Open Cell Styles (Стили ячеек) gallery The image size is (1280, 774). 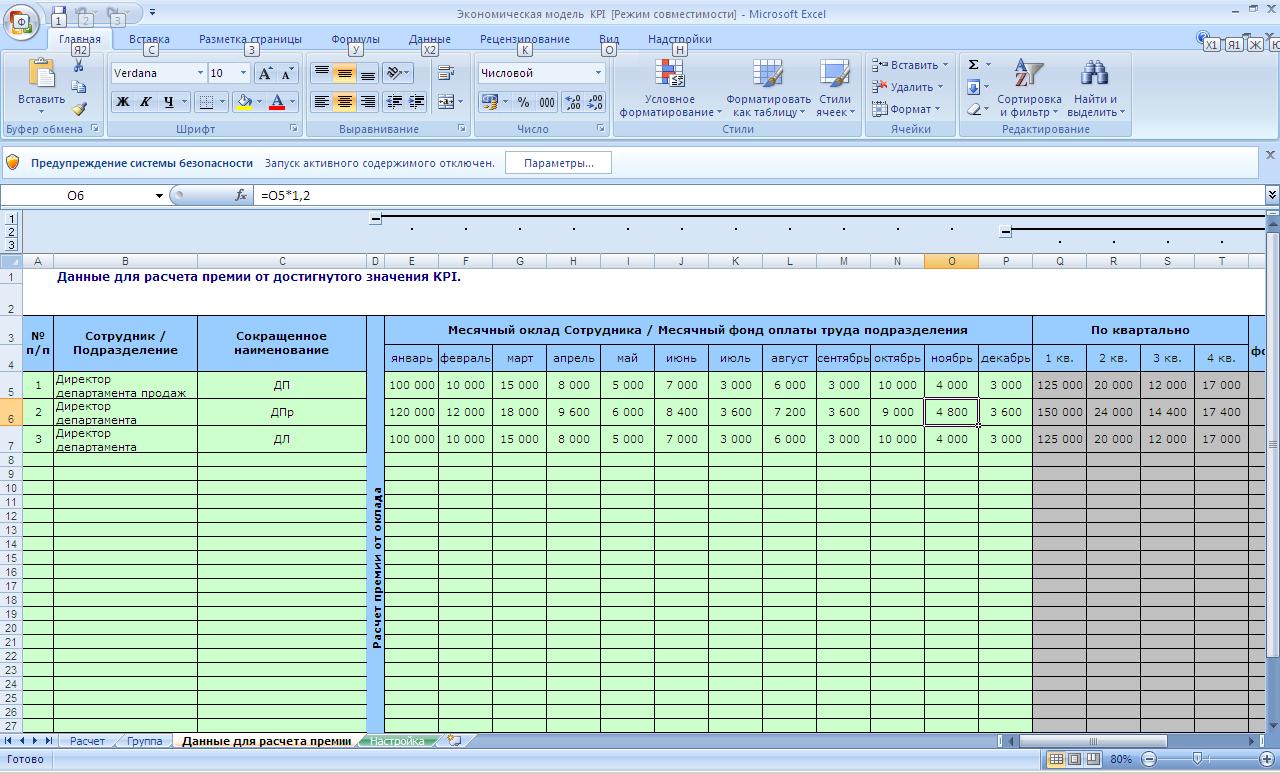[834, 88]
